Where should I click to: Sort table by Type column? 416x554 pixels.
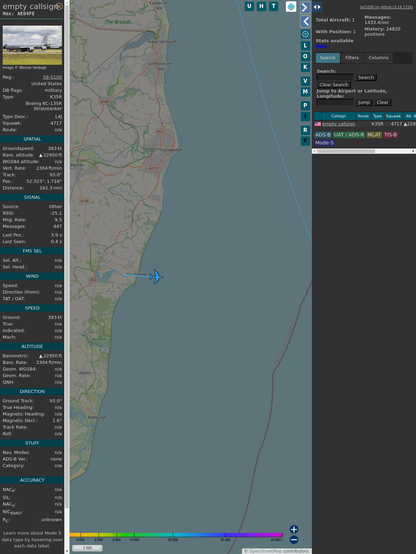coord(377,116)
